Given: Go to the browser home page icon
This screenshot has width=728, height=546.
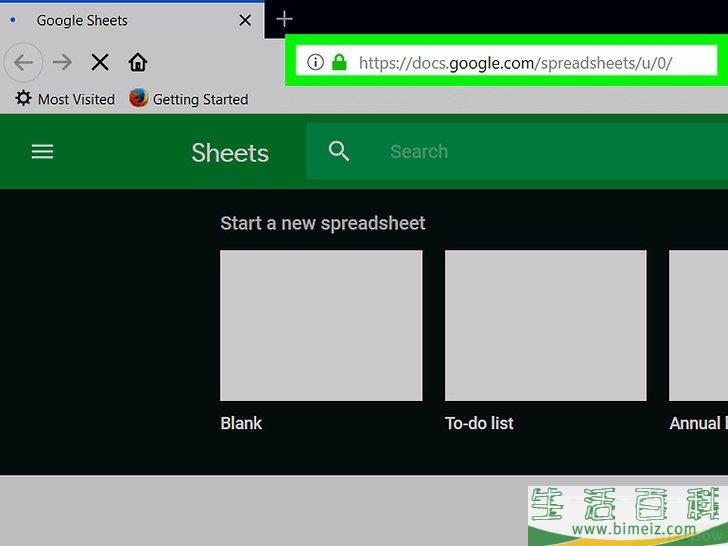Looking at the screenshot, I should tap(138, 62).
